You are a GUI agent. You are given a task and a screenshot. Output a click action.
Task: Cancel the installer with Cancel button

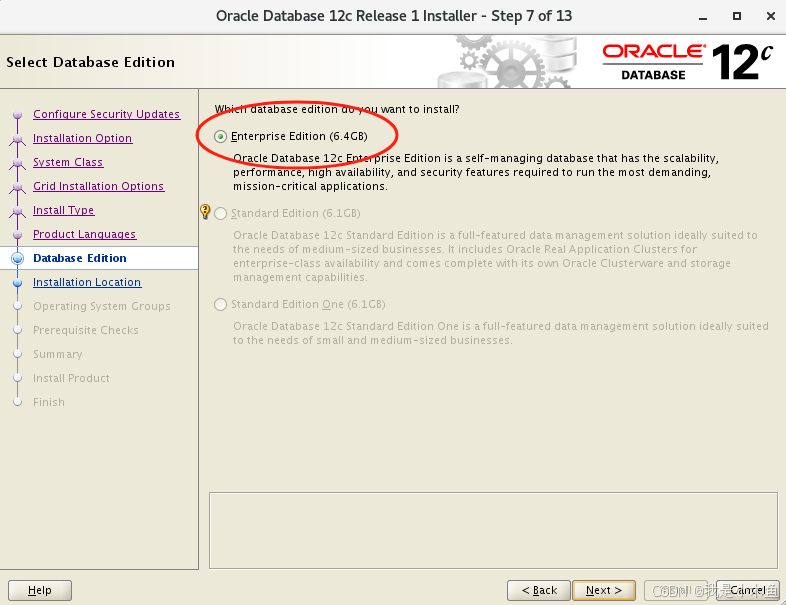point(747,590)
